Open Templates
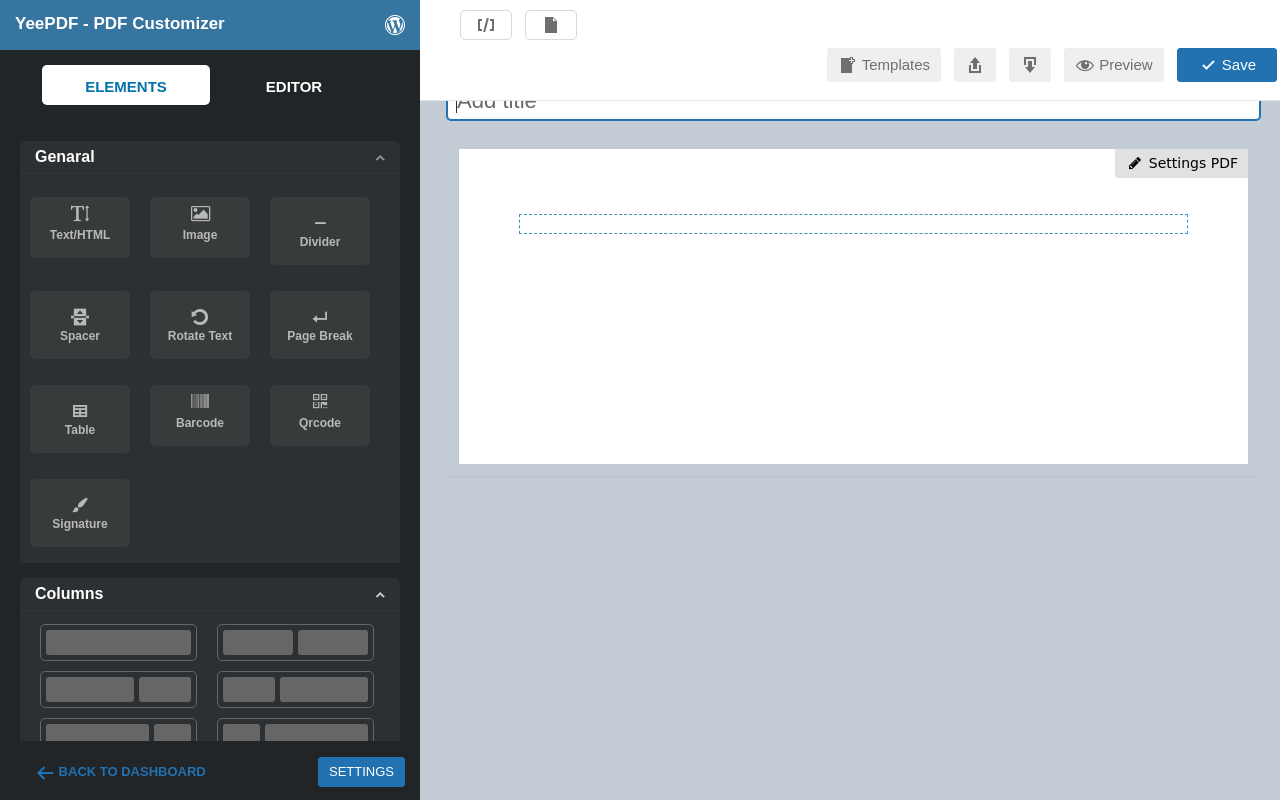1280x800 pixels. tap(884, 65)
